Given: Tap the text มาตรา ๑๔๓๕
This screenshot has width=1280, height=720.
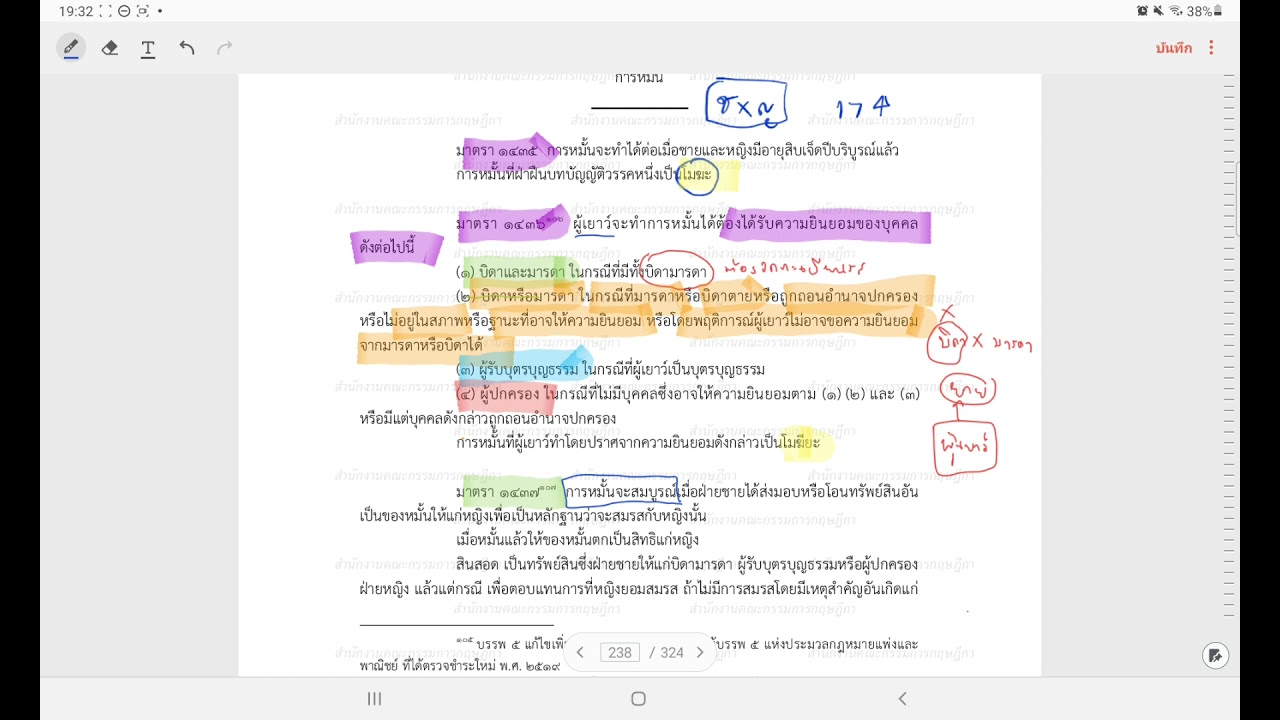Looking at the screenshot, I should click(496, 150).
